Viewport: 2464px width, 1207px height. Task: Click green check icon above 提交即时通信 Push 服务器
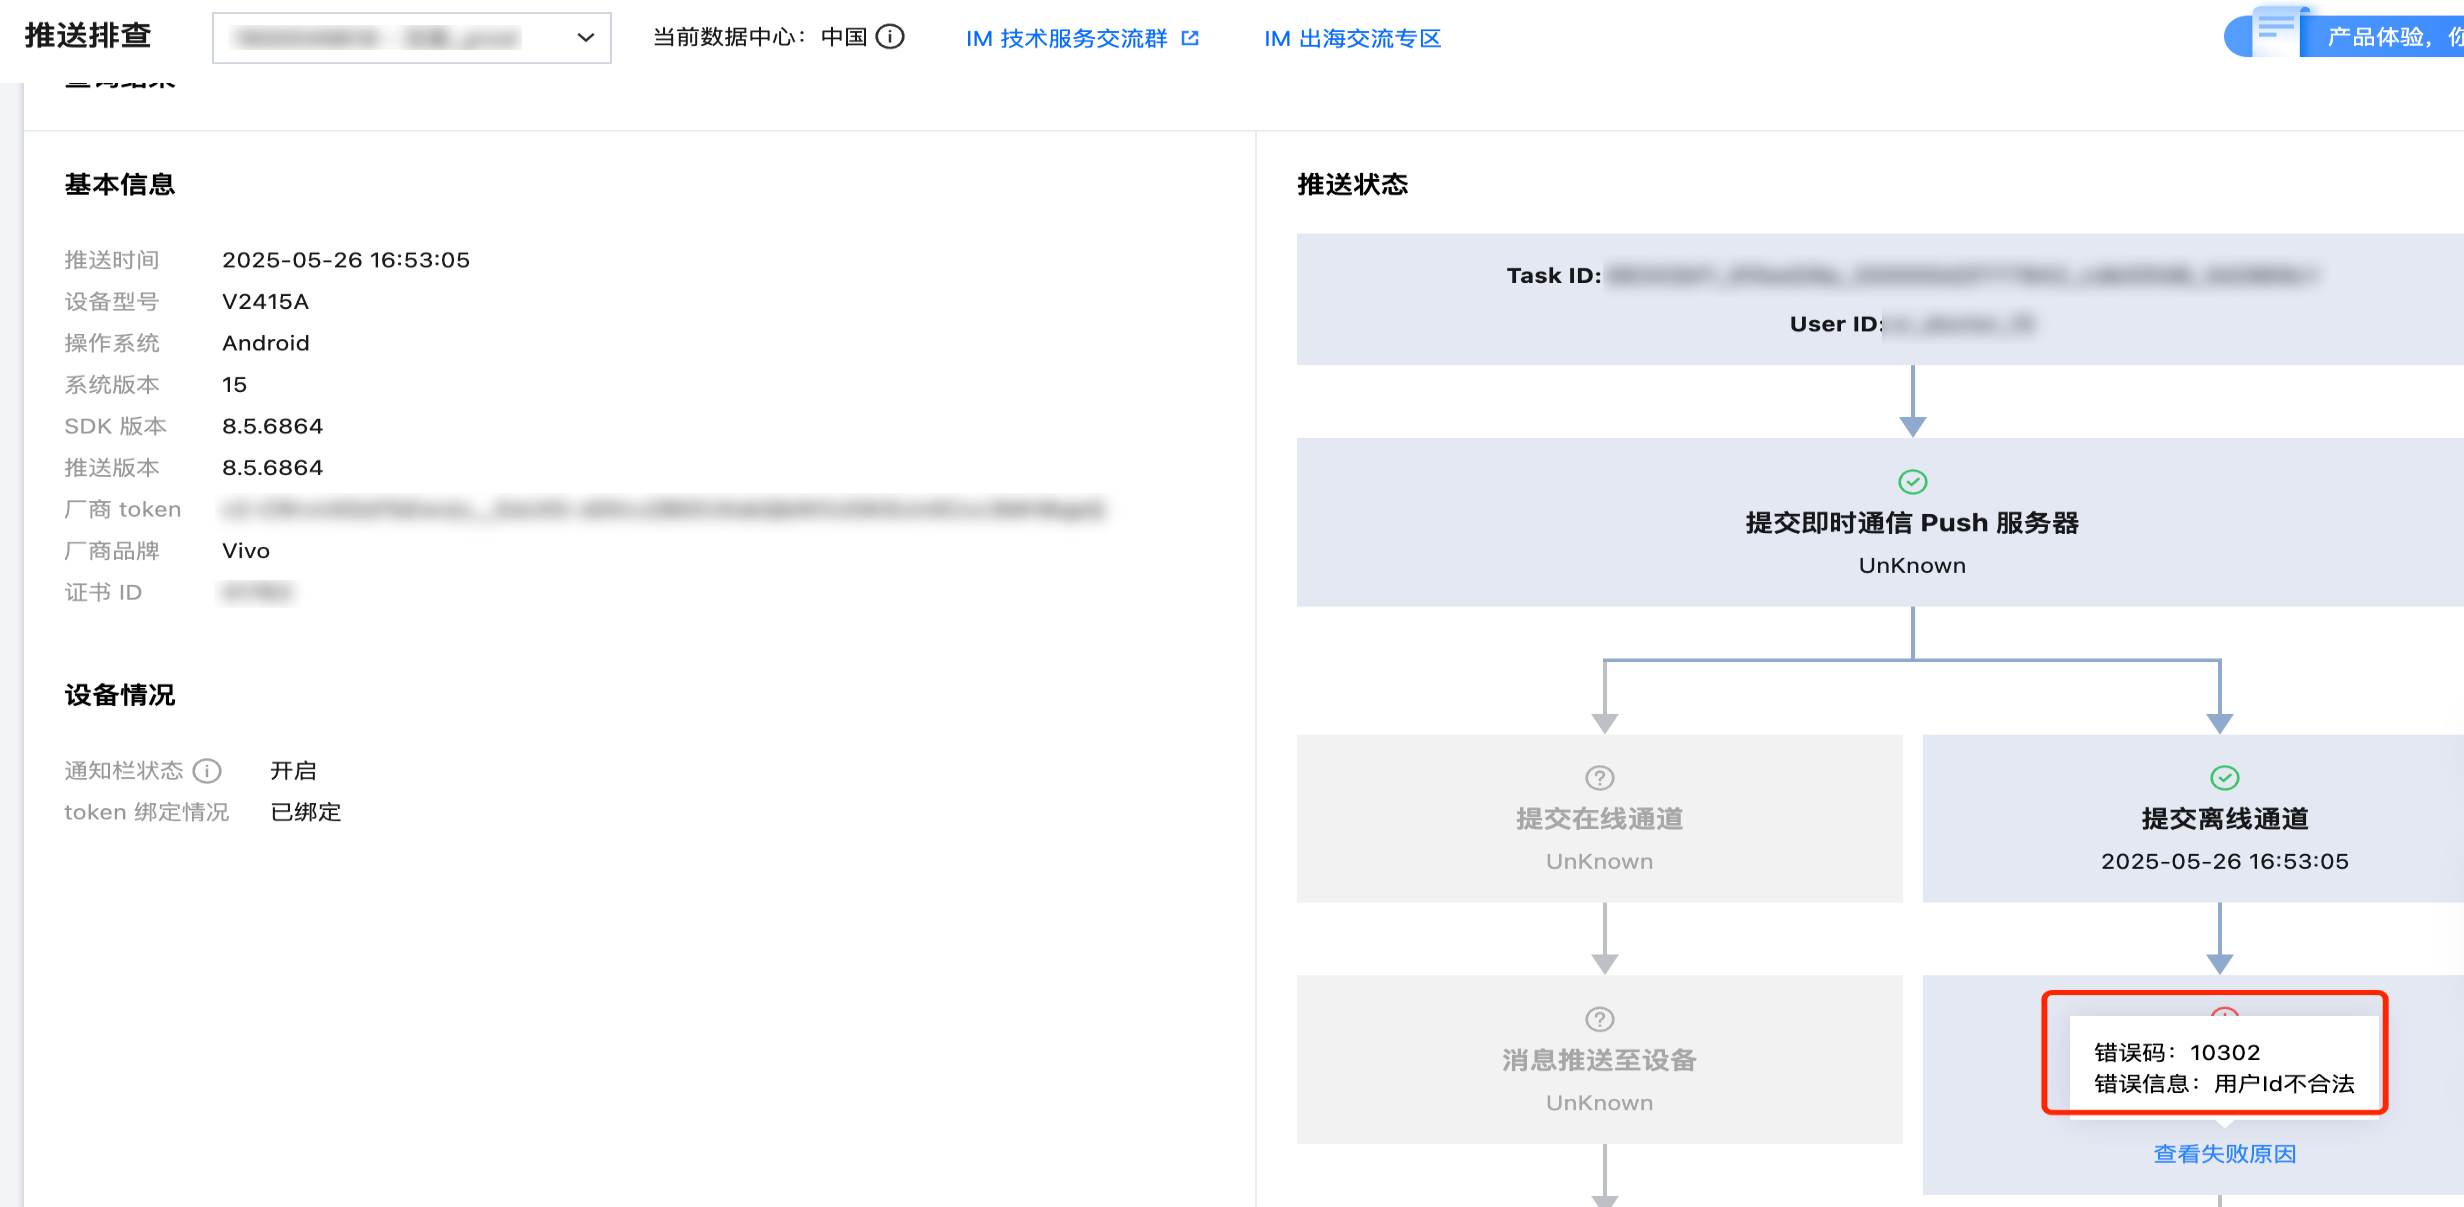(1912, 482)
